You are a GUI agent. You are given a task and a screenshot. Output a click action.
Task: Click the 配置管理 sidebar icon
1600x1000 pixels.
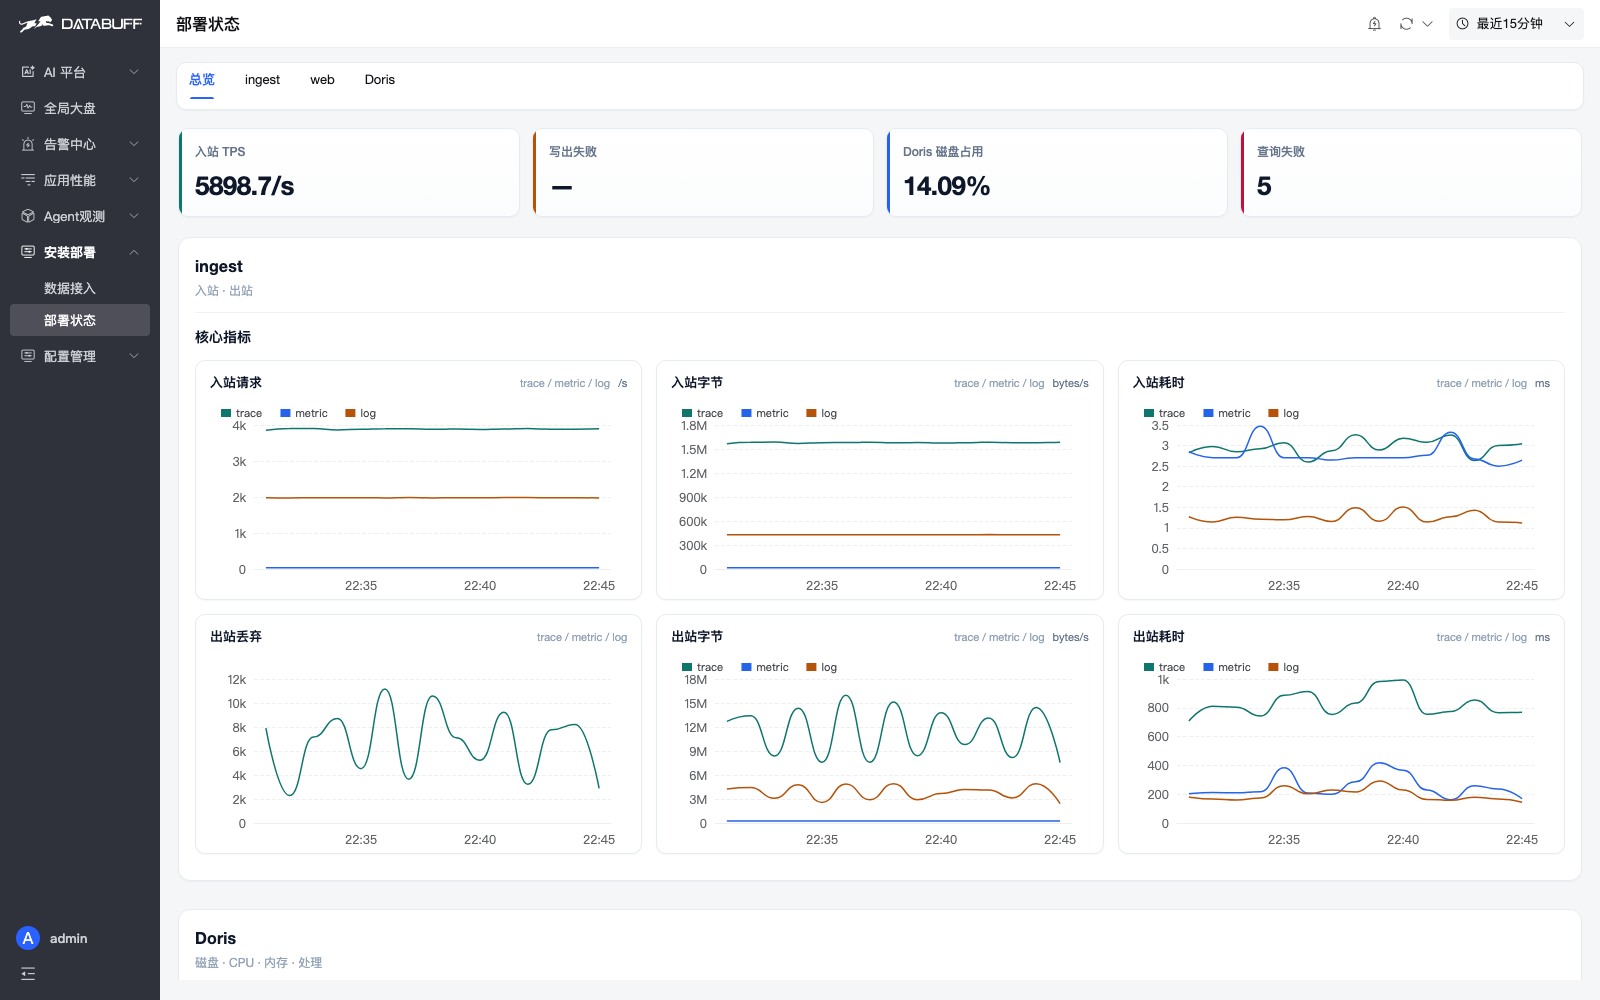tap(28, 356)
